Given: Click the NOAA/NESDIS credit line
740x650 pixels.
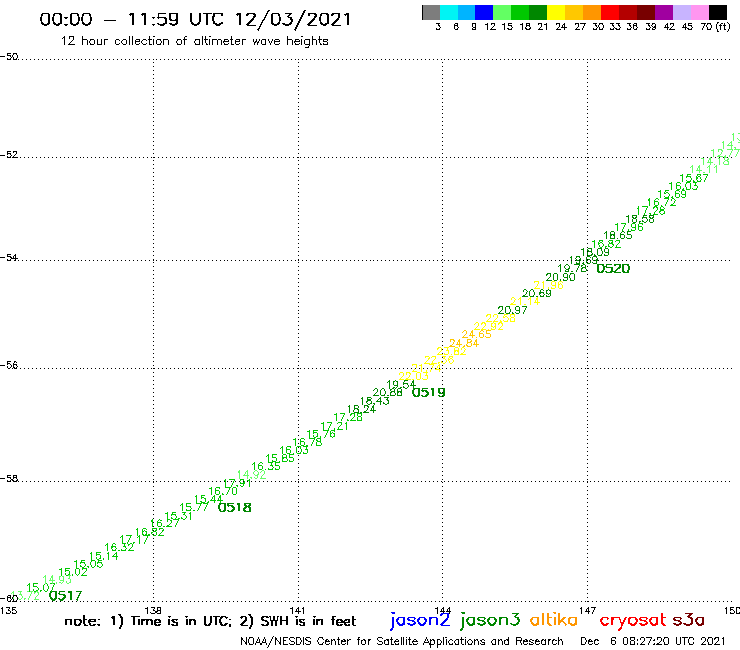Looking at the screenshot, I should click(402, 641).
